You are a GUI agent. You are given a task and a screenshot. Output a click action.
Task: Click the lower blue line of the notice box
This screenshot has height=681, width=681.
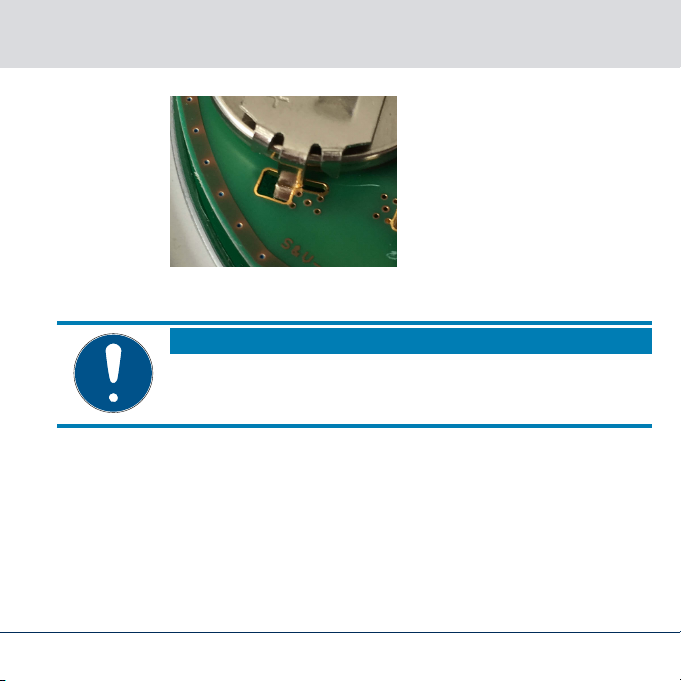pyautogui.click(x=354, y=426)
